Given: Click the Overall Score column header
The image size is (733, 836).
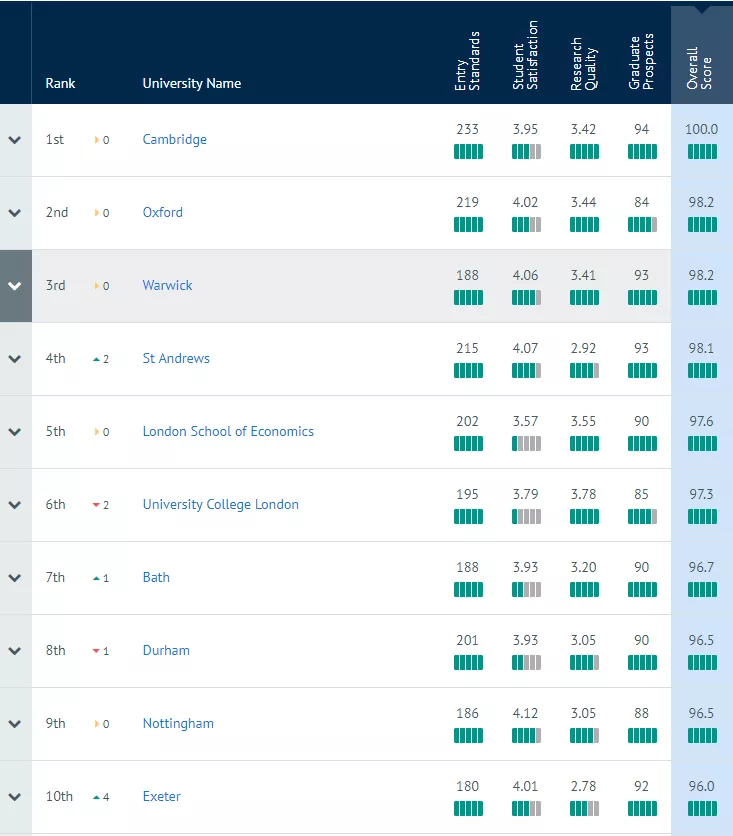Looking at the screenshot, I should [699, 68].
